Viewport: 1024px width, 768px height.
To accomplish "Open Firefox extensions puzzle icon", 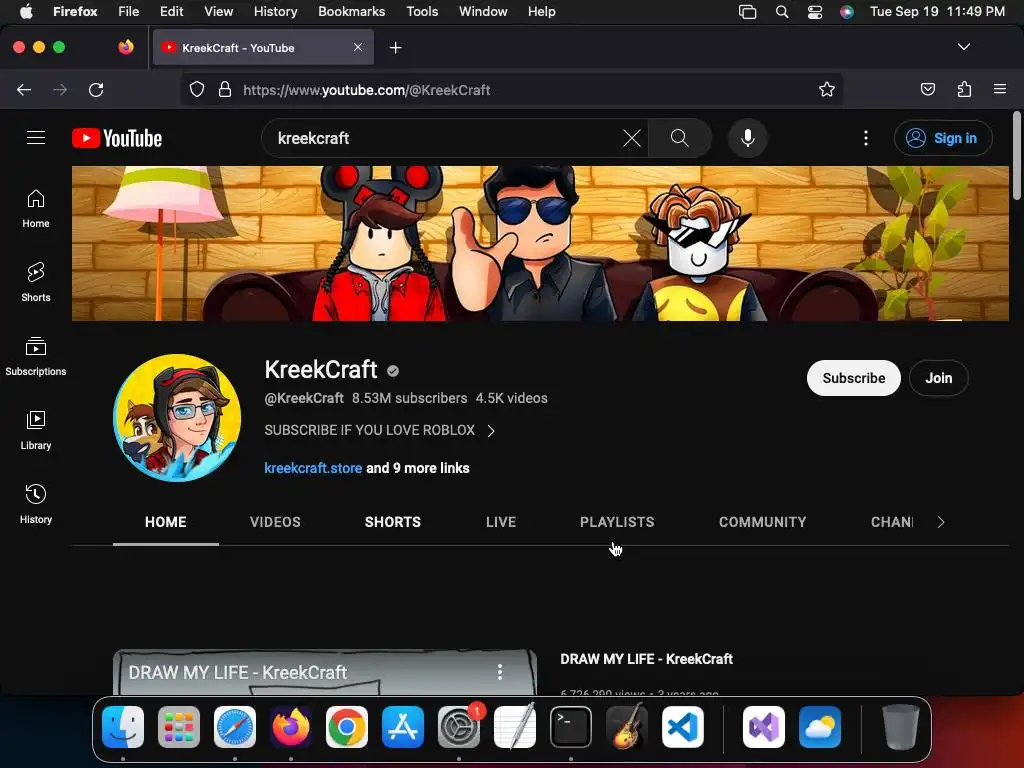I will pyautogui.click(x=964, y=90).
